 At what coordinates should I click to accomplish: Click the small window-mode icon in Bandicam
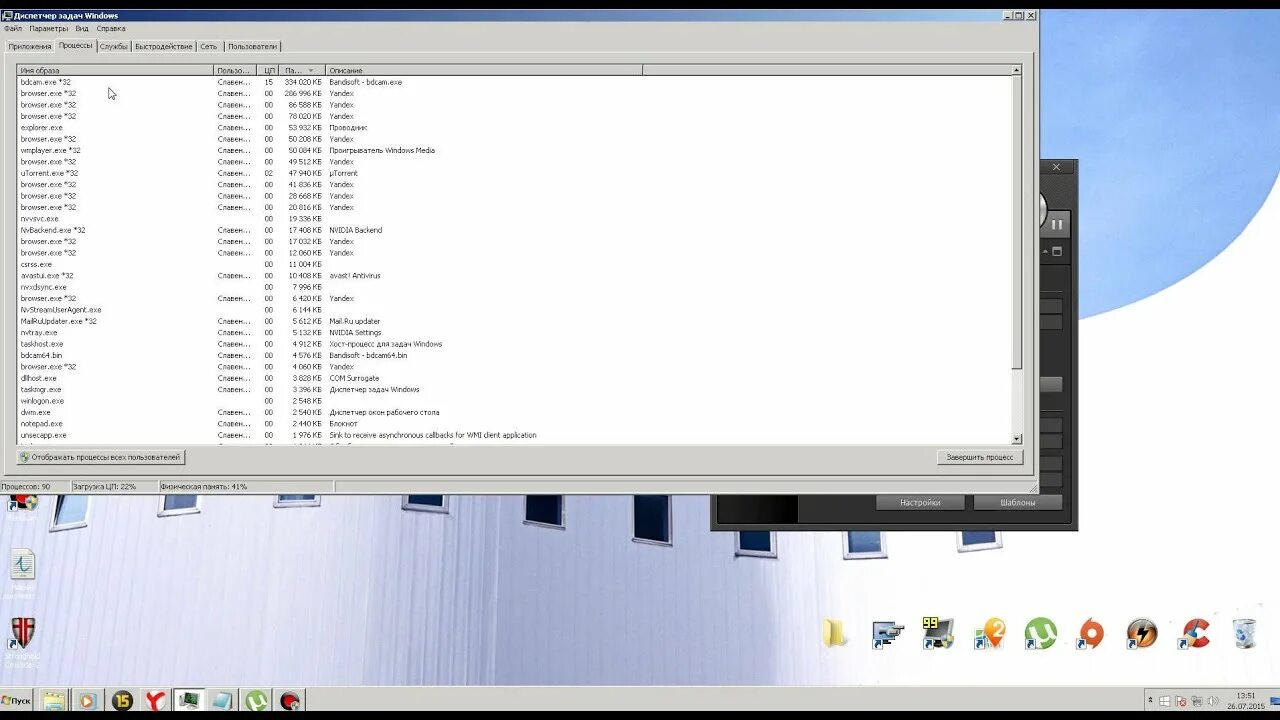pyautogui.click(x=1057, y=251)
